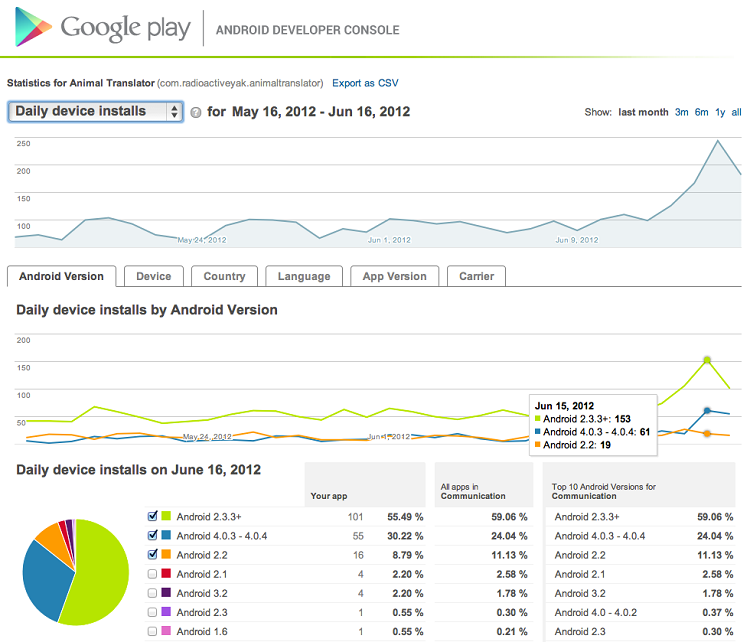
Task: Click the Export as CSV link
Action: (x=365, y=83)
